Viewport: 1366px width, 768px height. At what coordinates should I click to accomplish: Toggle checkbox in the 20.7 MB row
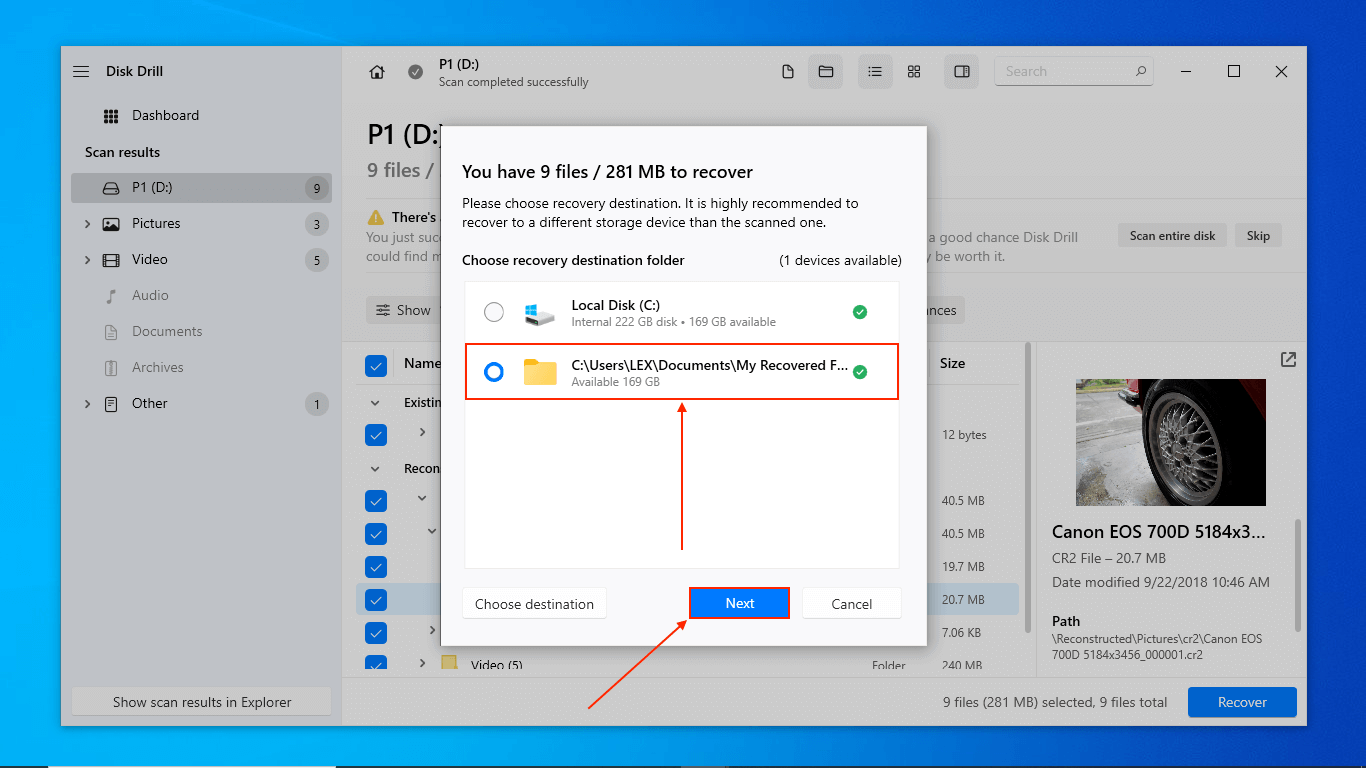pos(376,601)
